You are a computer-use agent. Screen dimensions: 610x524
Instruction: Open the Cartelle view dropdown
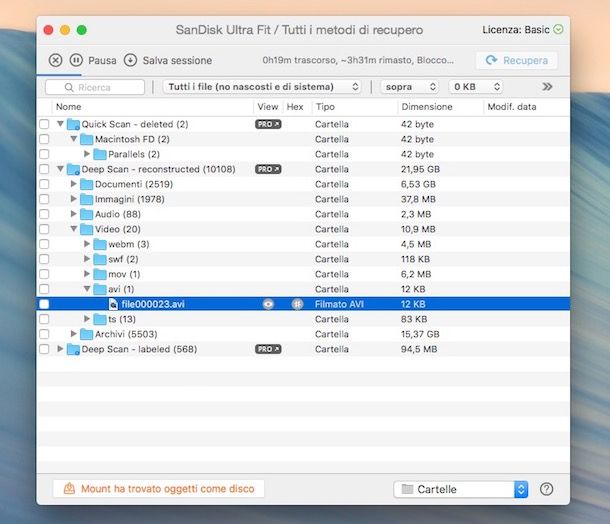(x=461, y=489)
